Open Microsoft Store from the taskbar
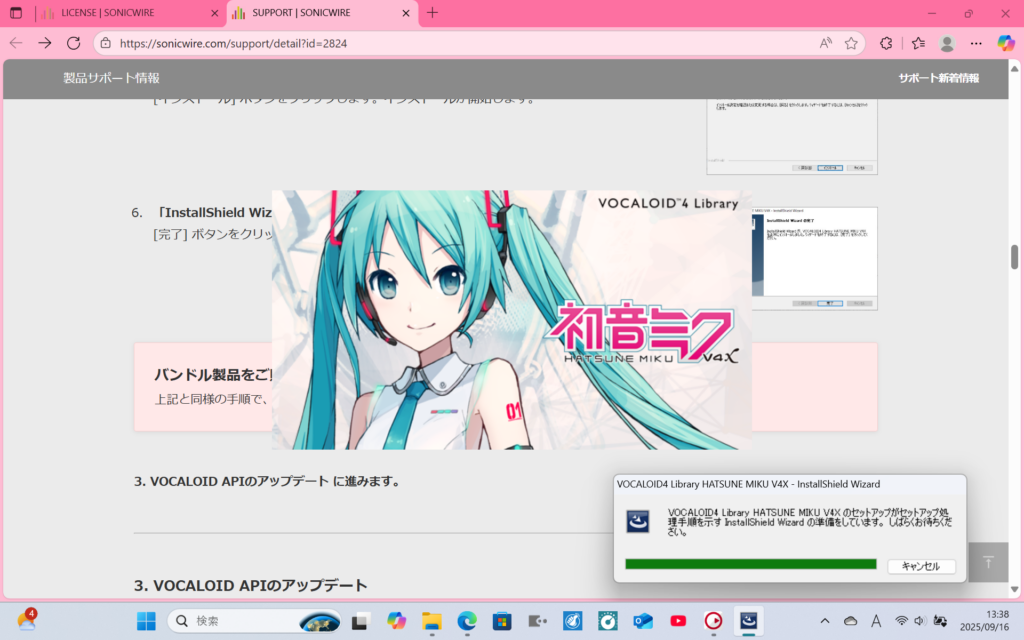 coord(502,621)
